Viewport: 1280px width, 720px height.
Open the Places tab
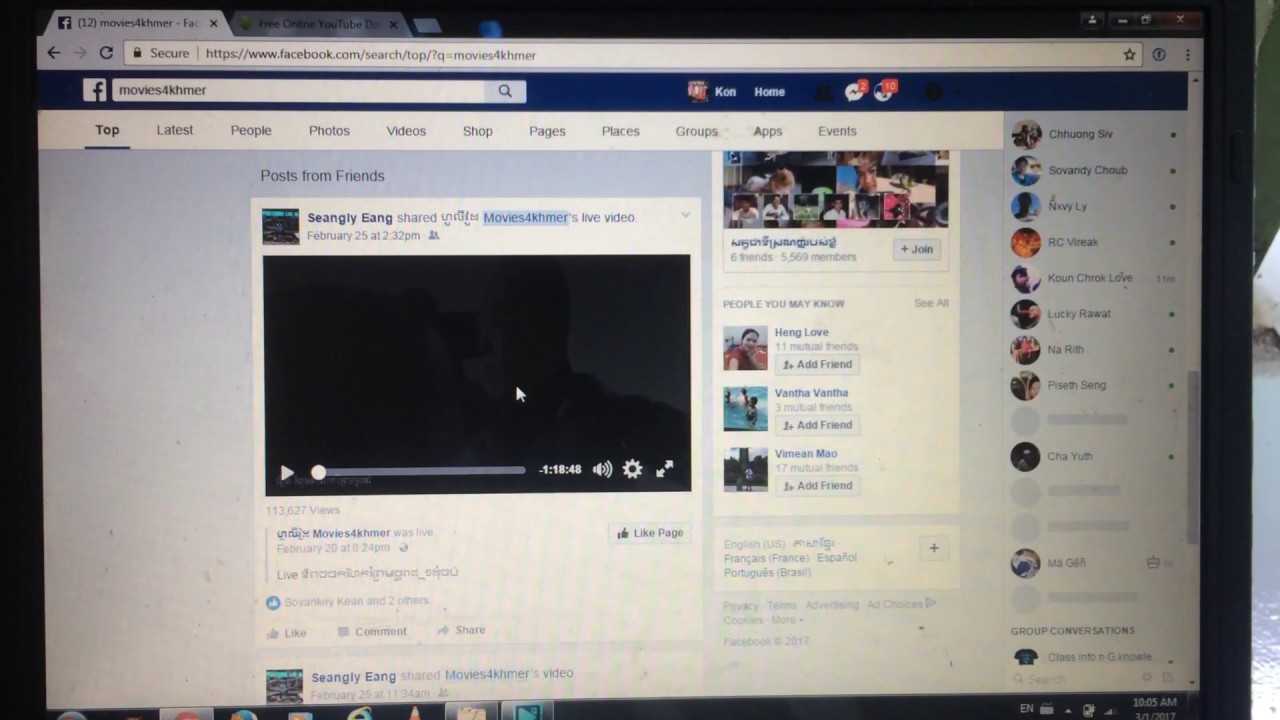(x=620, y=131)
